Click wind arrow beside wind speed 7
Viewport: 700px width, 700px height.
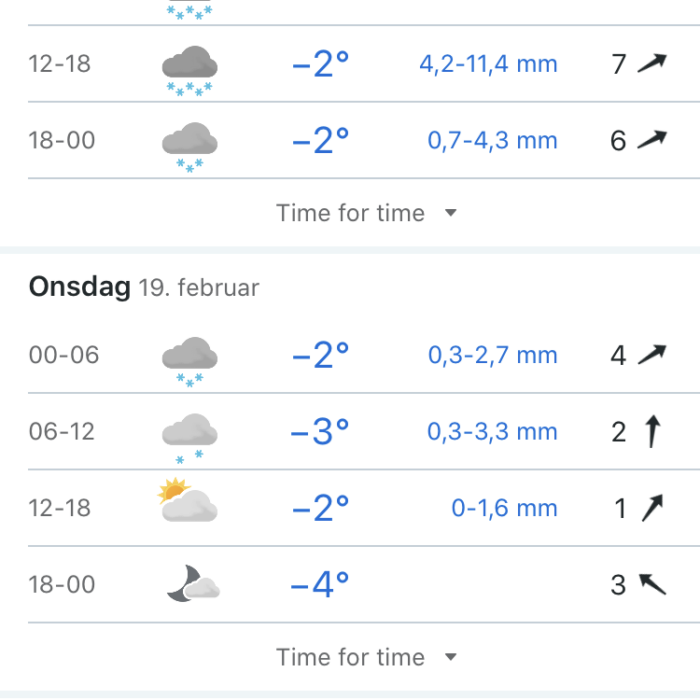tap(652, 63)
